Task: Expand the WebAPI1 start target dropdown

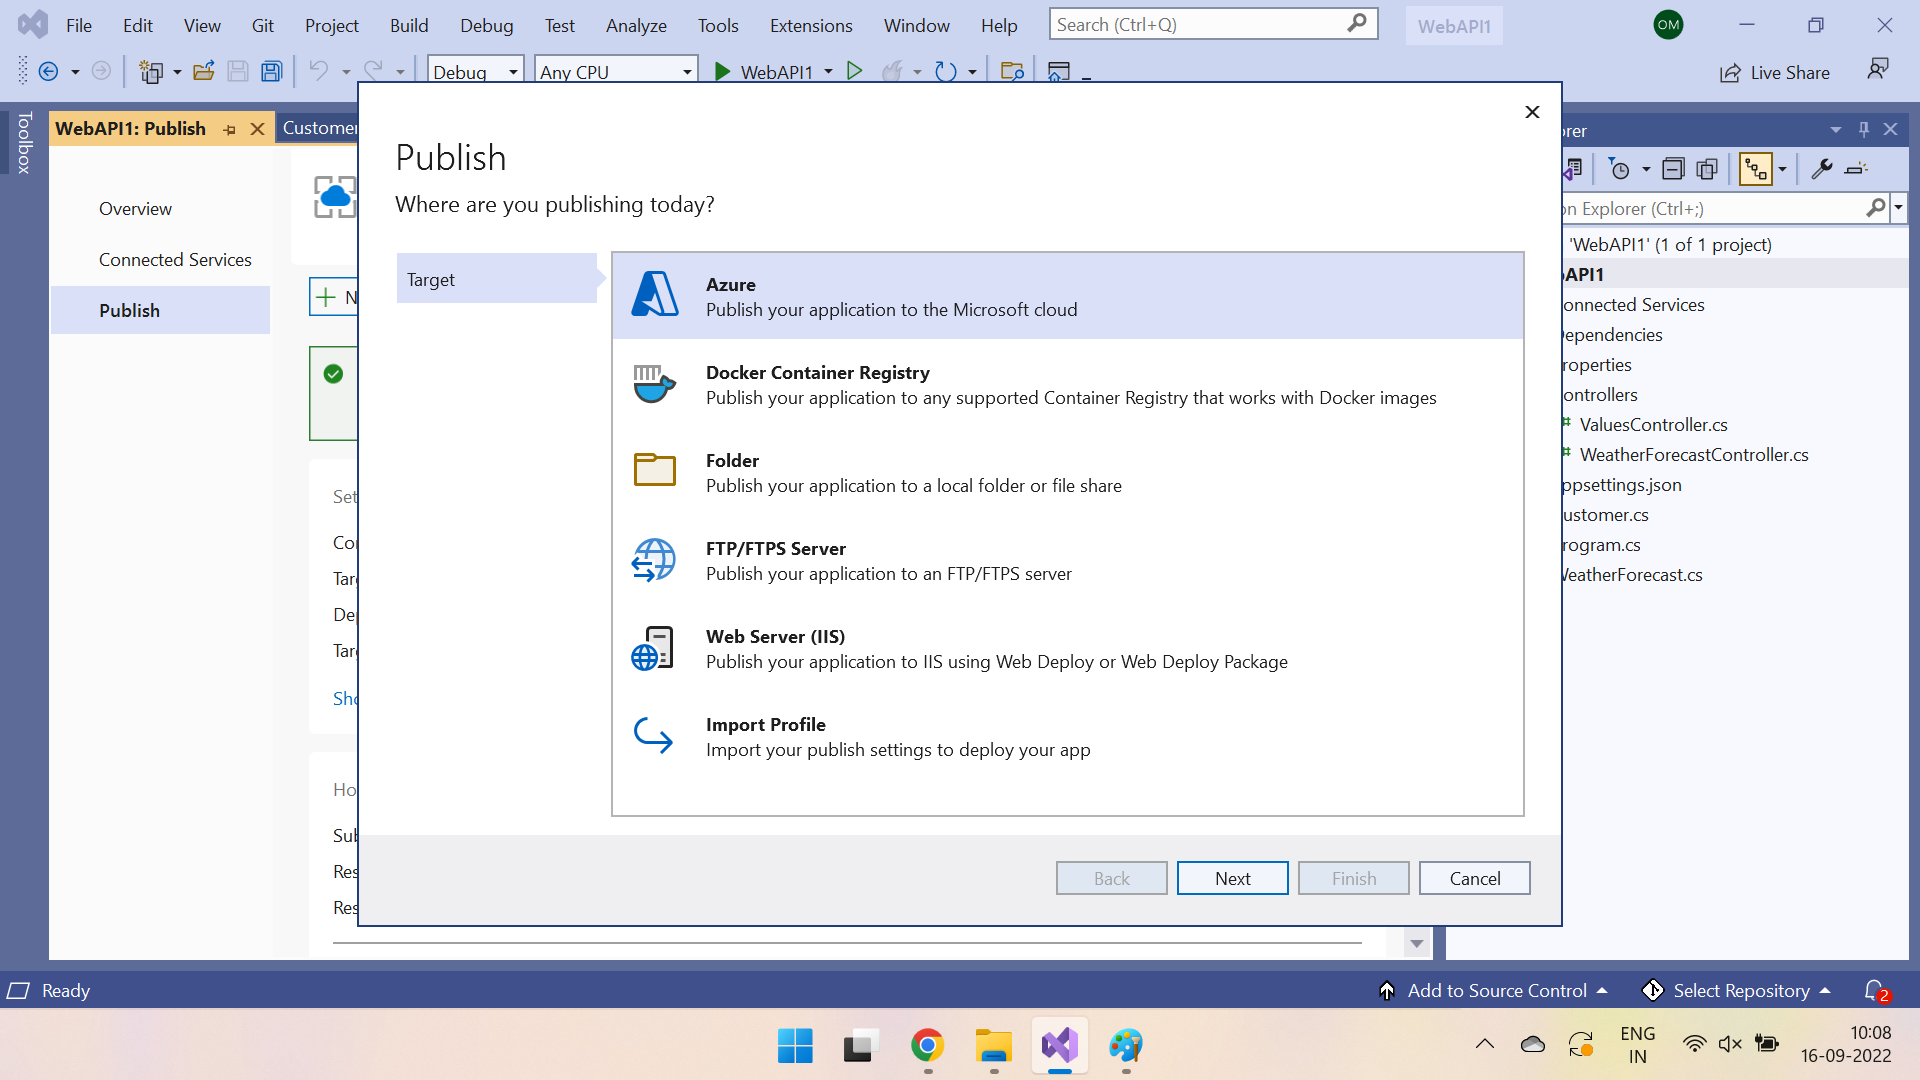Action: (x=828, y=72)
